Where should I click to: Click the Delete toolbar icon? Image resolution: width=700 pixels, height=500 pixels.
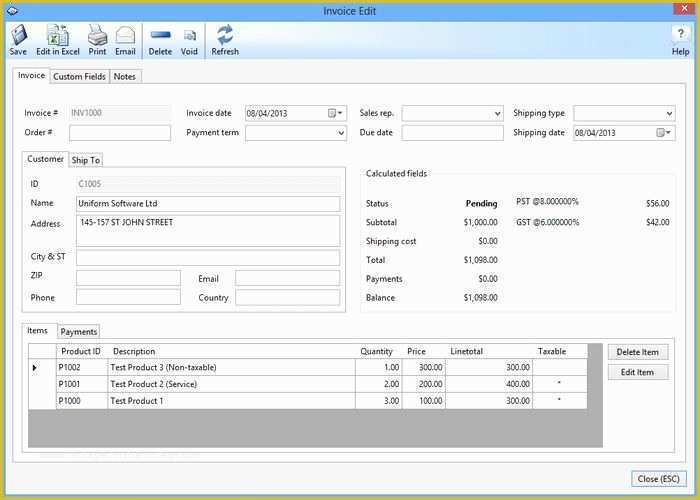[x=160, y=35]
